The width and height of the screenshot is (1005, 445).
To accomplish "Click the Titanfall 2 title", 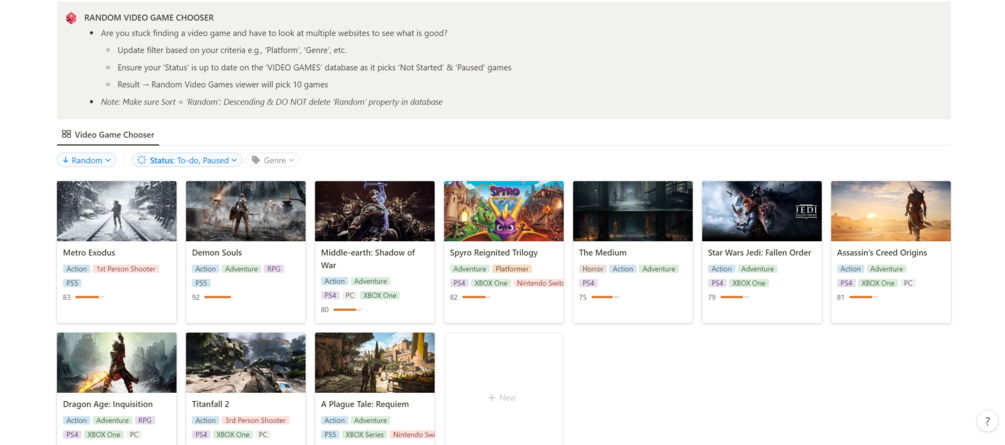I will point(210,404).
